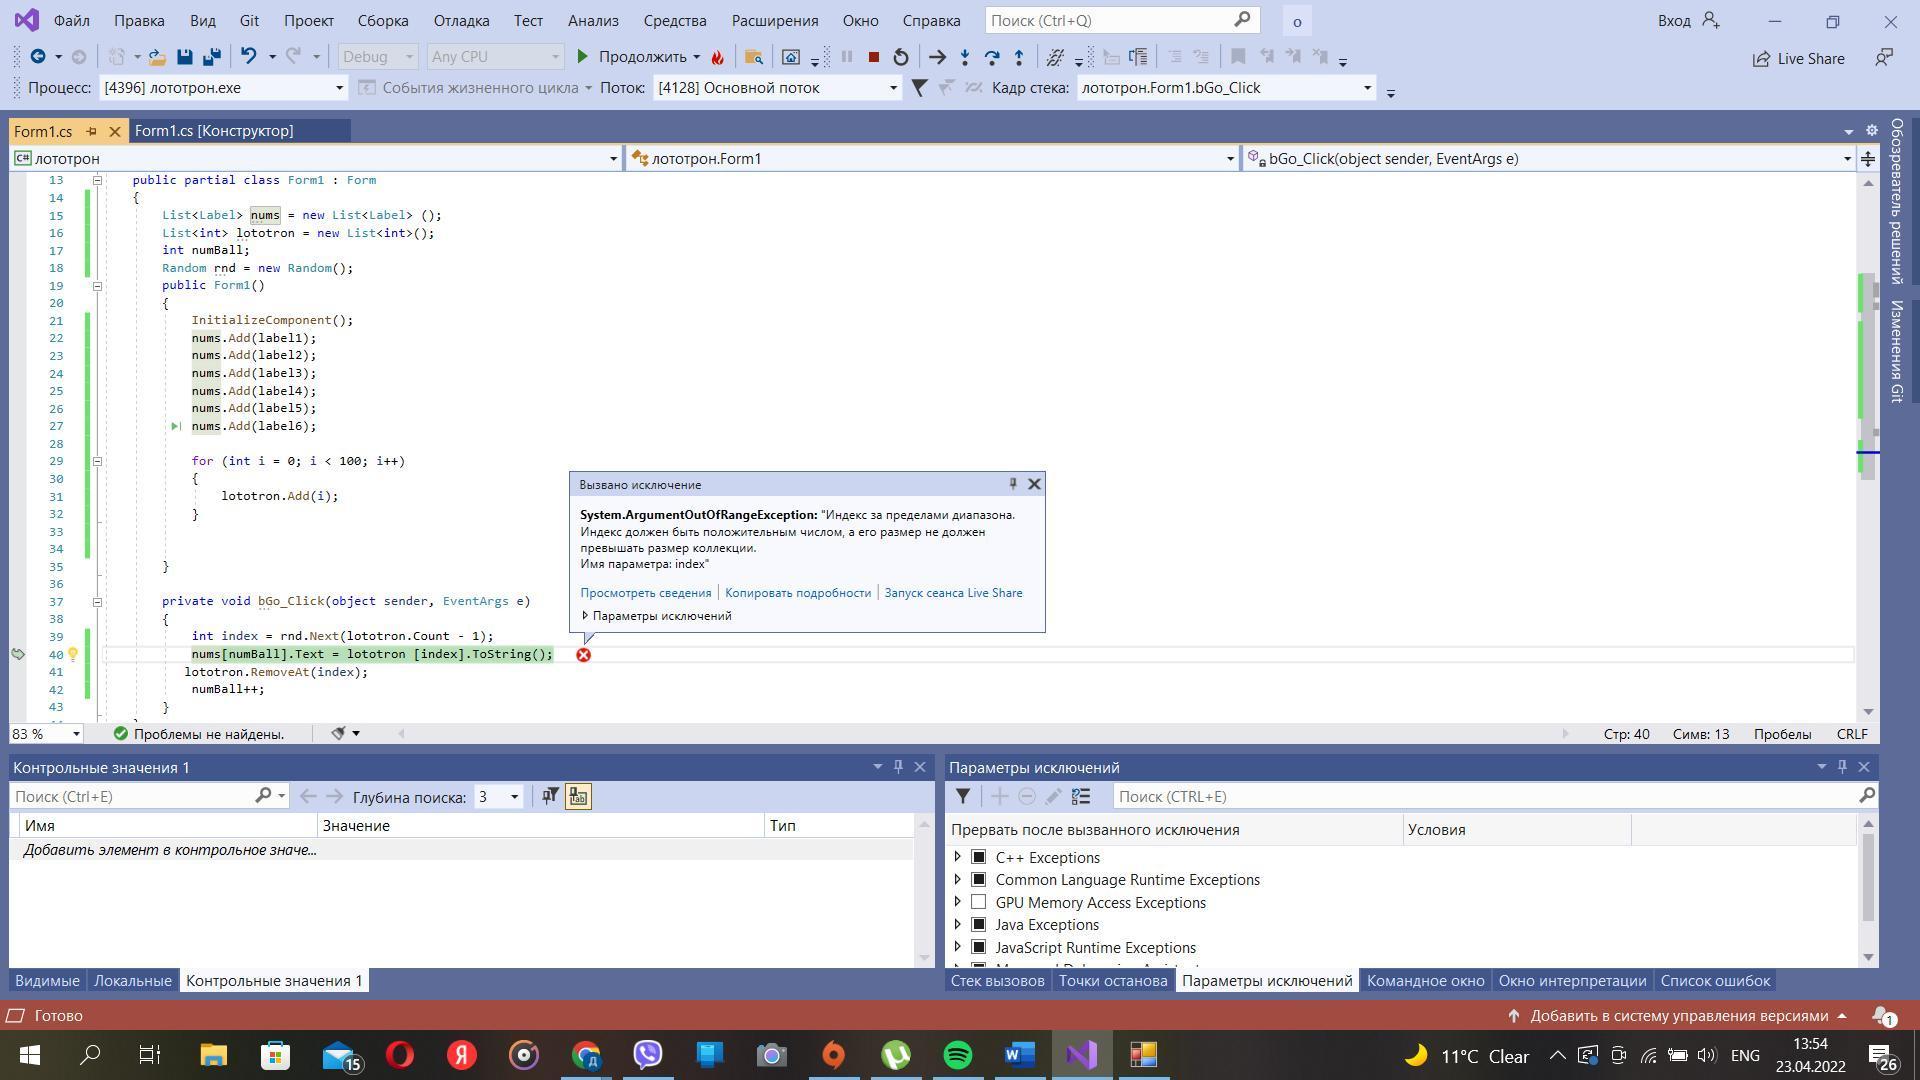1920x1080 pixels.
Task: Click the Просмотреть сведения link
Action: tap(645, 593)
